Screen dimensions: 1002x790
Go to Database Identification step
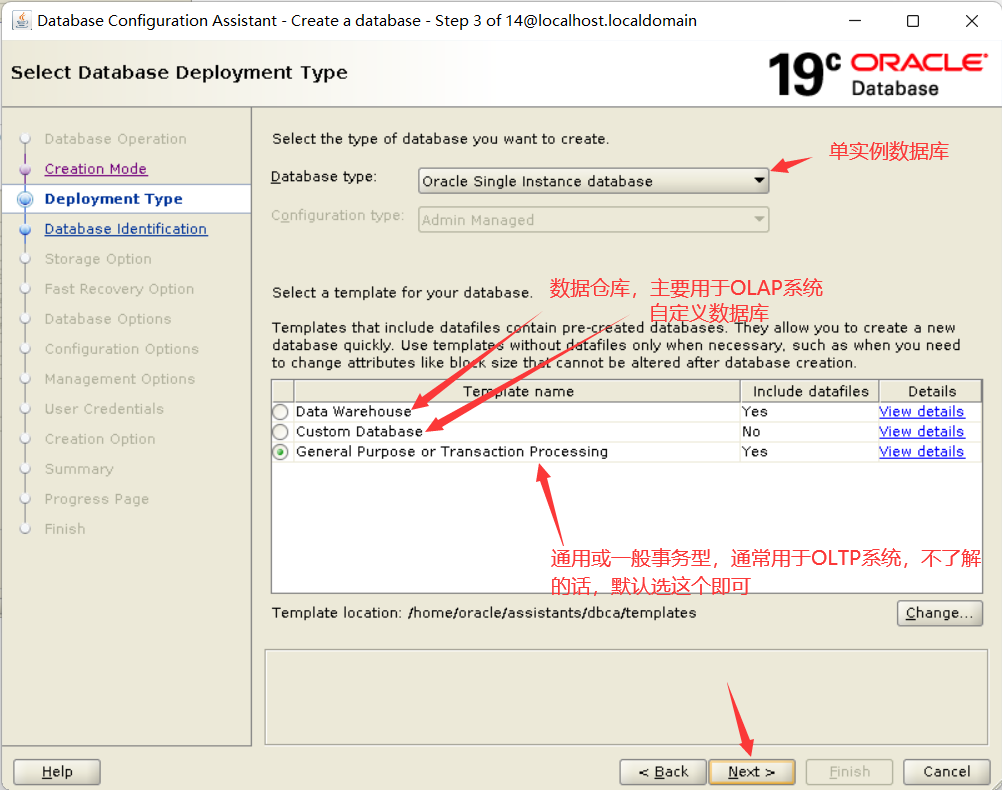tap(126, 229)
